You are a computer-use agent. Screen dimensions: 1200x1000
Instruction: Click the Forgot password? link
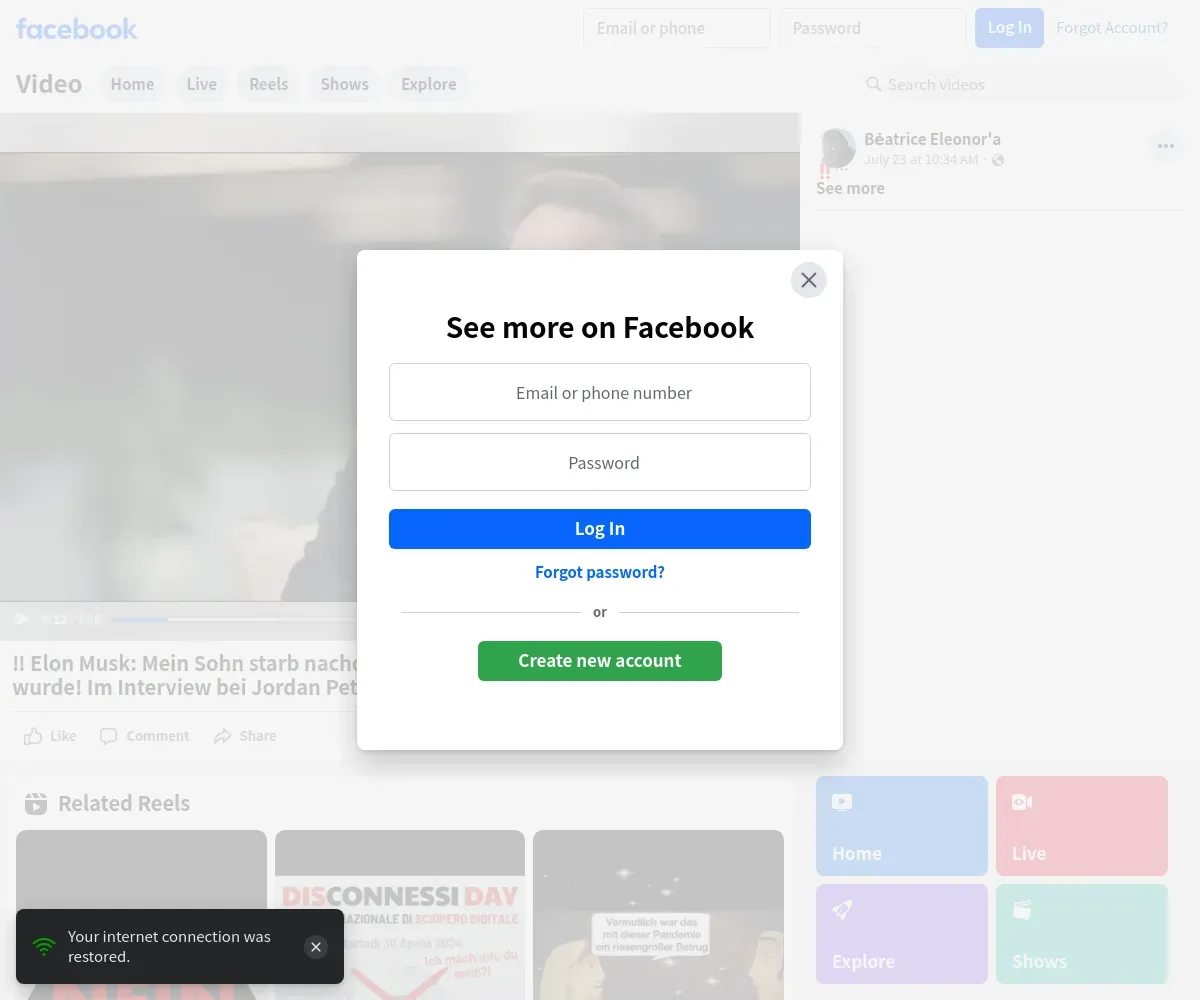[x=600, y=572]
